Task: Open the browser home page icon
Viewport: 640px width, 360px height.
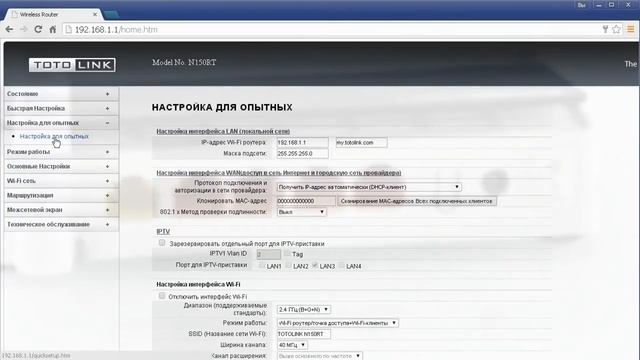Action: point(53,29)
